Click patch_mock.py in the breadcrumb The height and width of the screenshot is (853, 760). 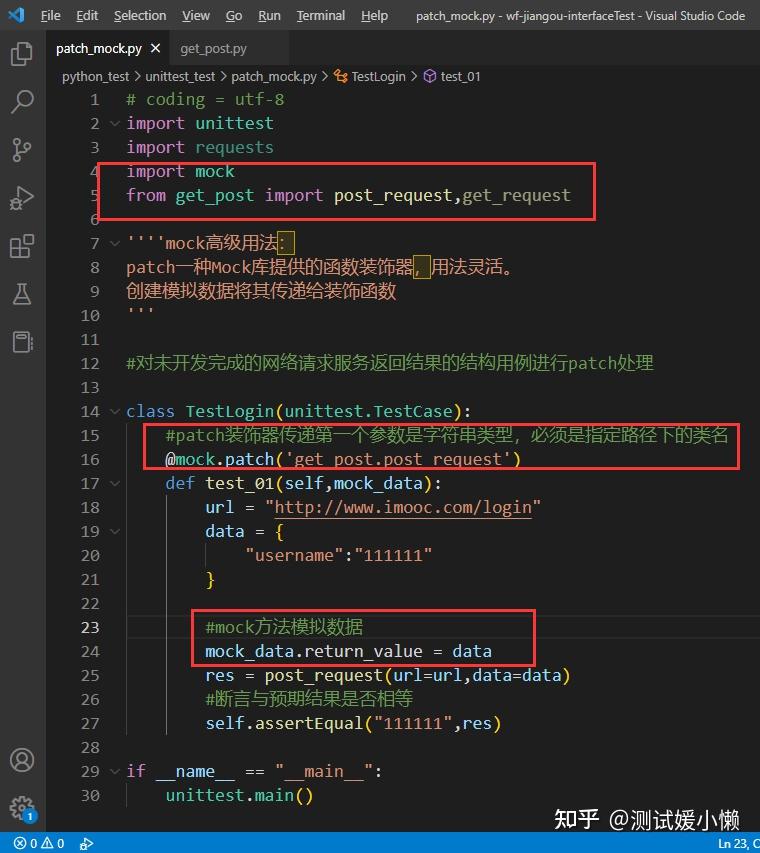coord(274,77)
